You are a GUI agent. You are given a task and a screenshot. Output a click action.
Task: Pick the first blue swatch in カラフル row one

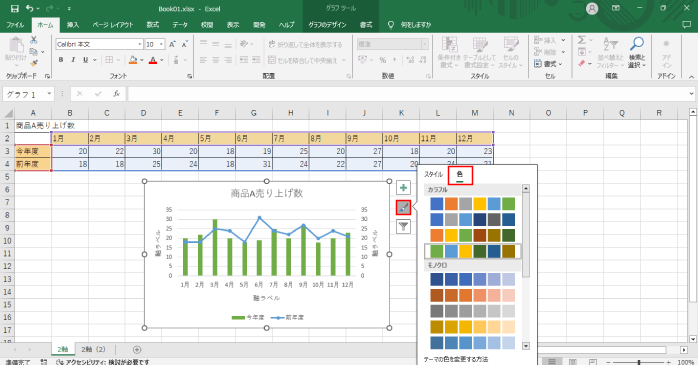[437, 204]
